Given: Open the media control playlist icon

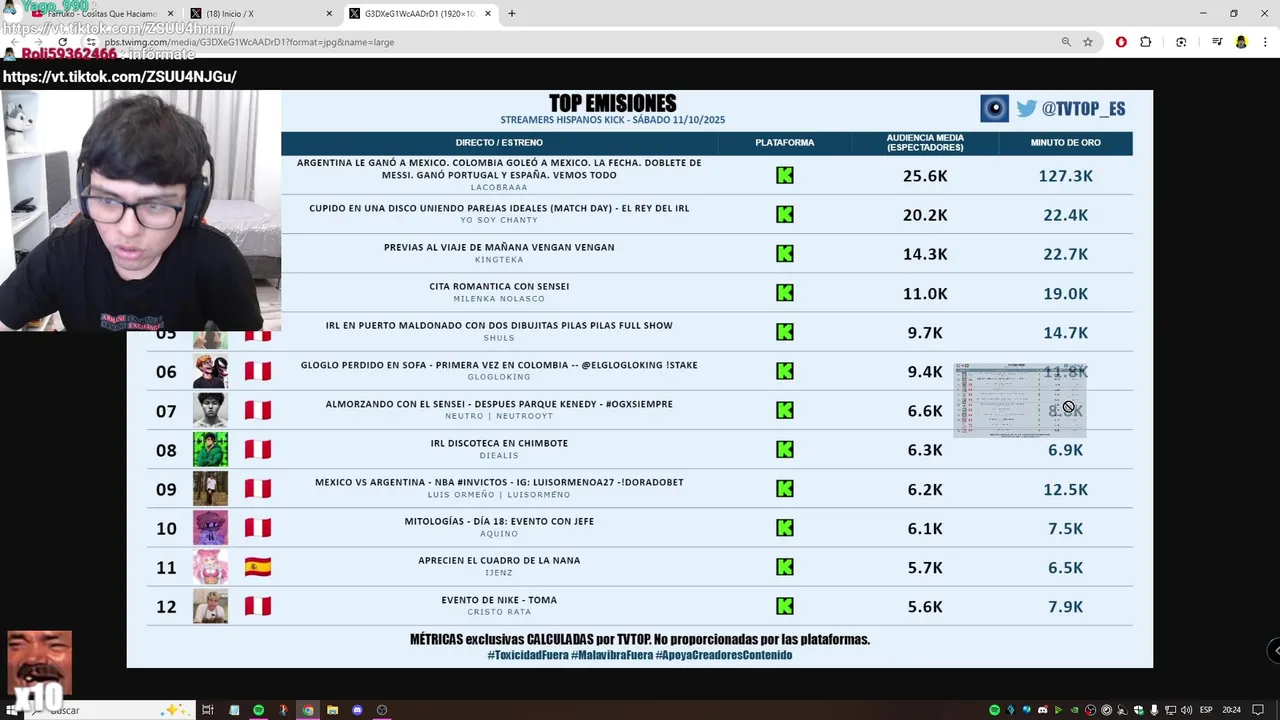Looking at the screenshot, I should [1217, 42].
